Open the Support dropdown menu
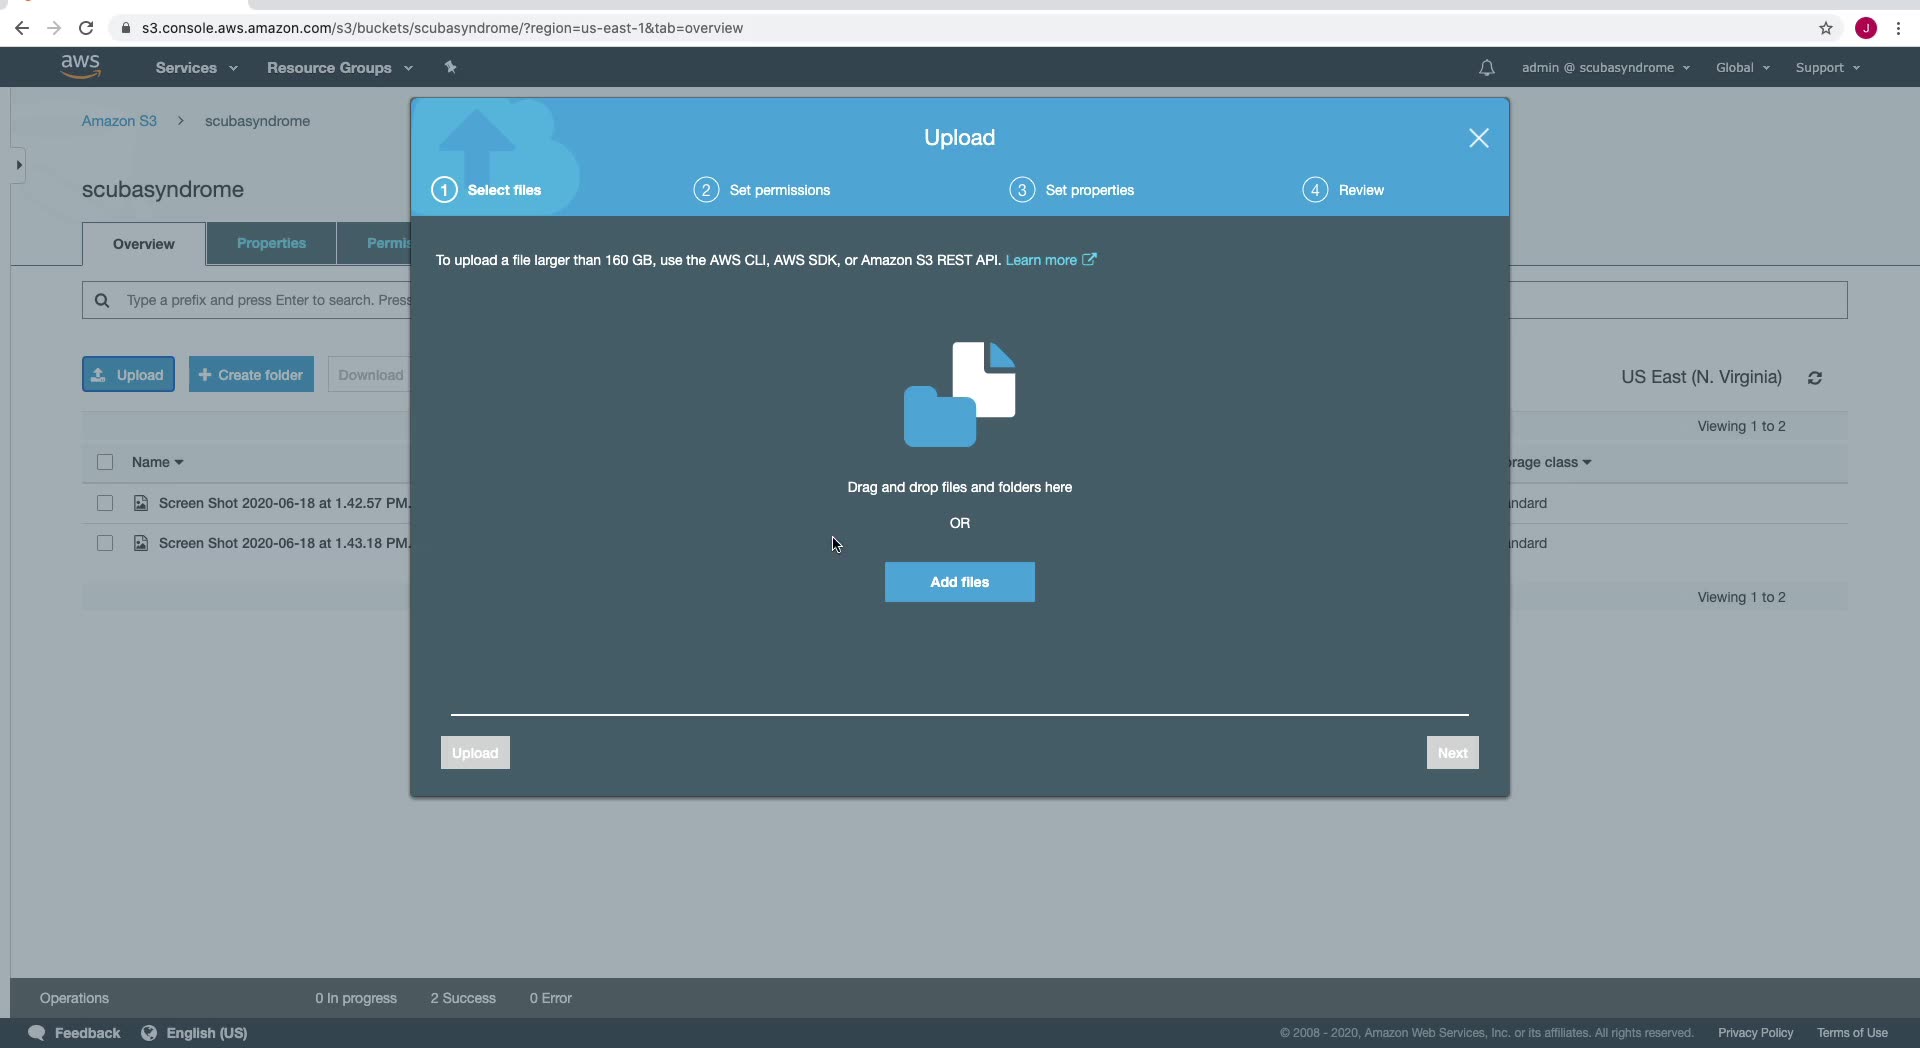The width and height of the screenshot is (1920, 1048). (x=1827, y=68)
